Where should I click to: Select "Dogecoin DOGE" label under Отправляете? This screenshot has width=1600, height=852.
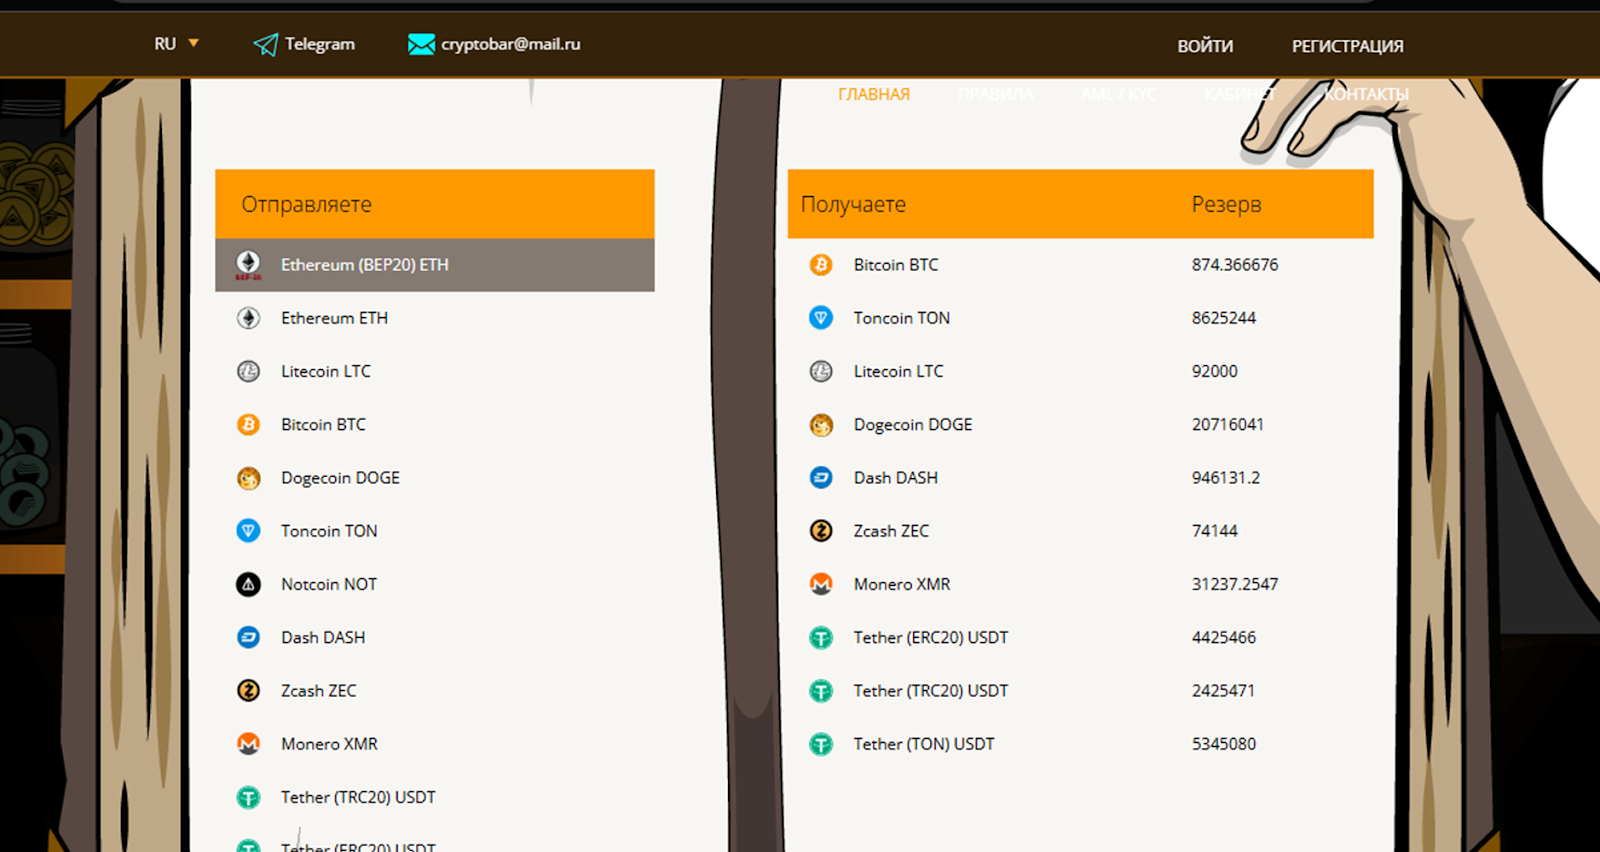340,478
